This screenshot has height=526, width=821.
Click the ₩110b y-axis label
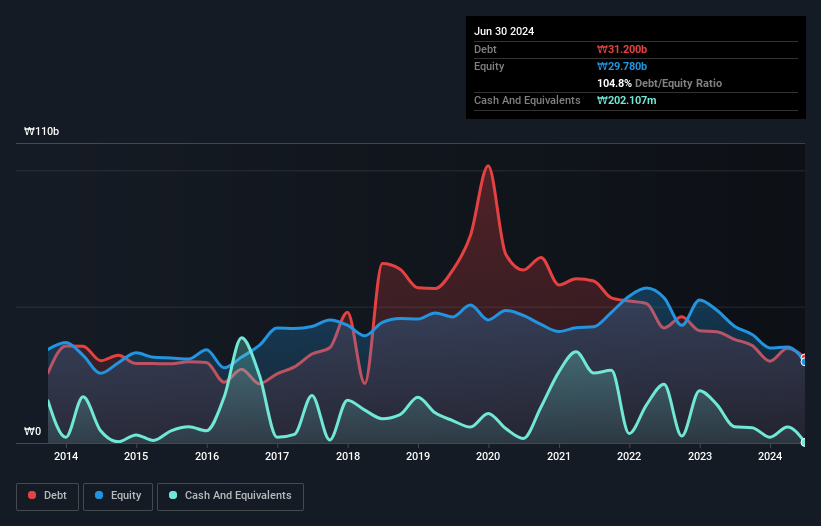pos(41,131)
